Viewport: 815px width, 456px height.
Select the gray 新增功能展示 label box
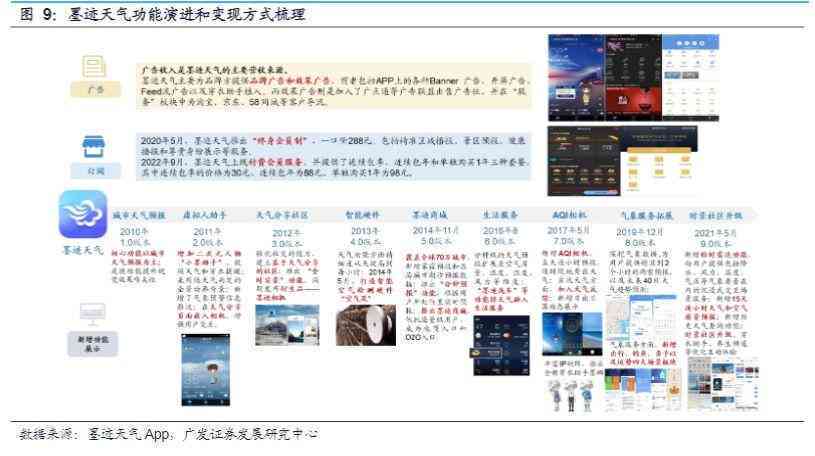pyautogui.click(x=93, y=344)
